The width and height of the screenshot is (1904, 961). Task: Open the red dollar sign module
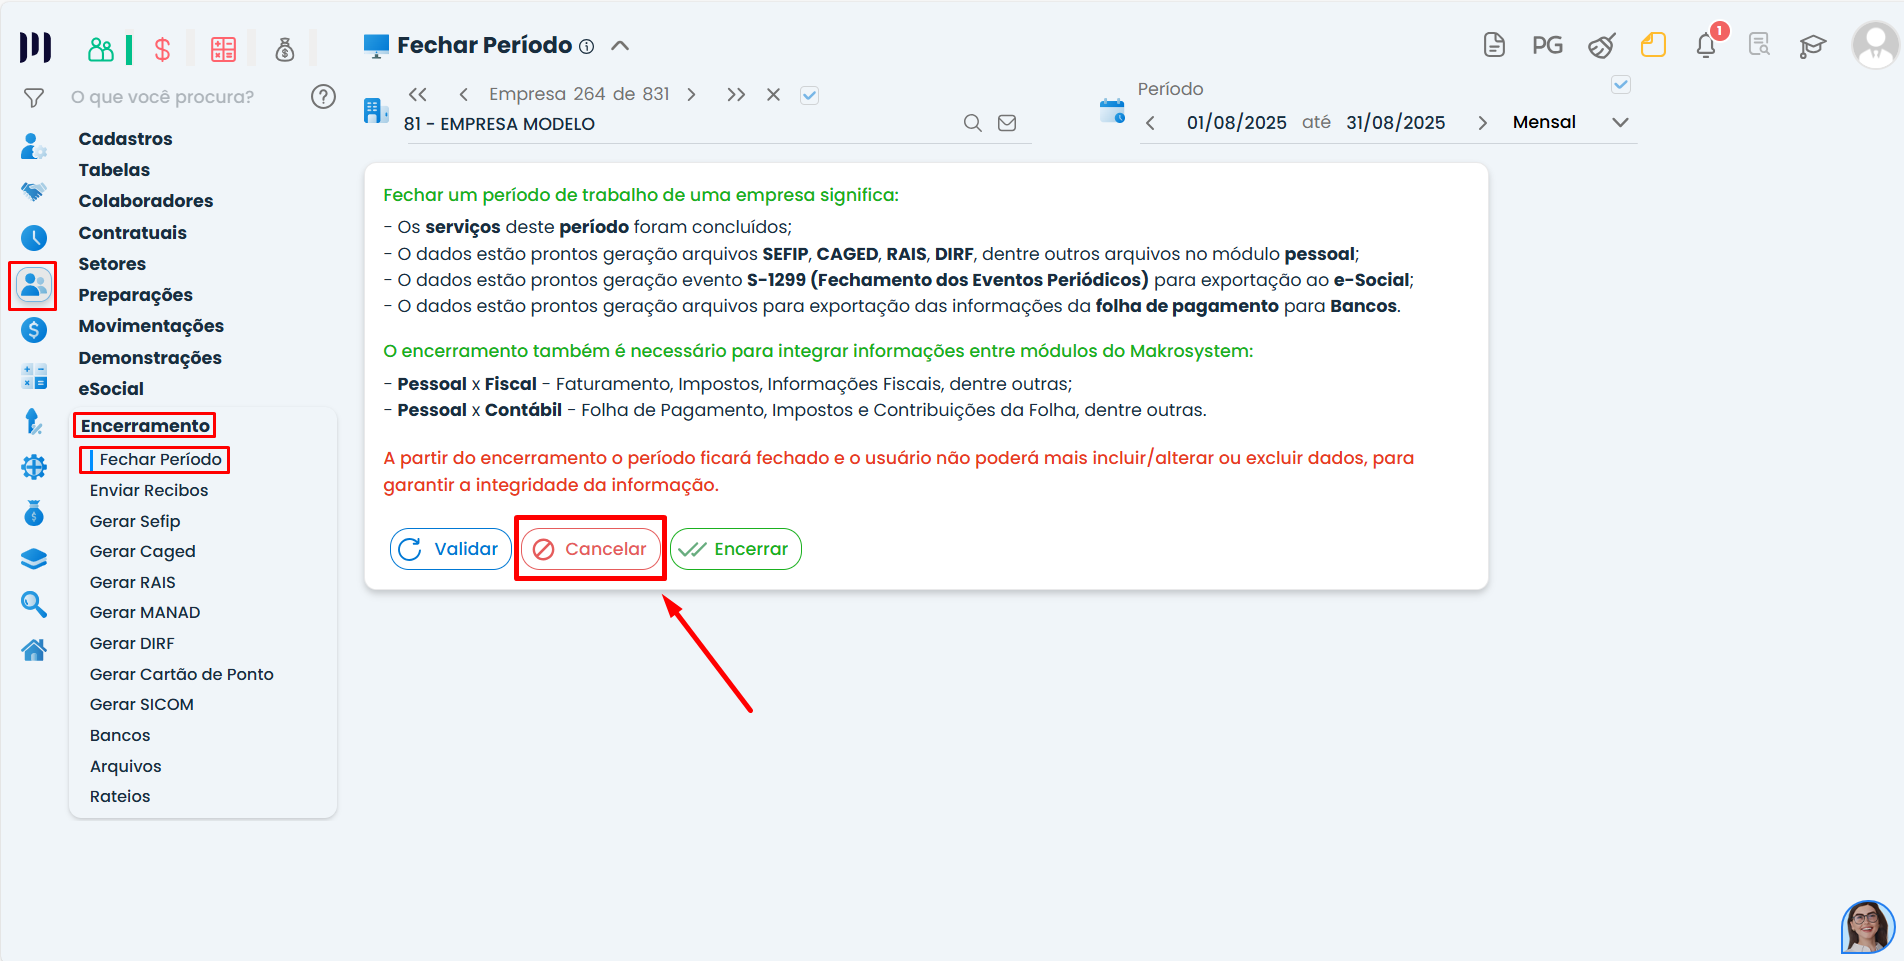tap(162, 49)
